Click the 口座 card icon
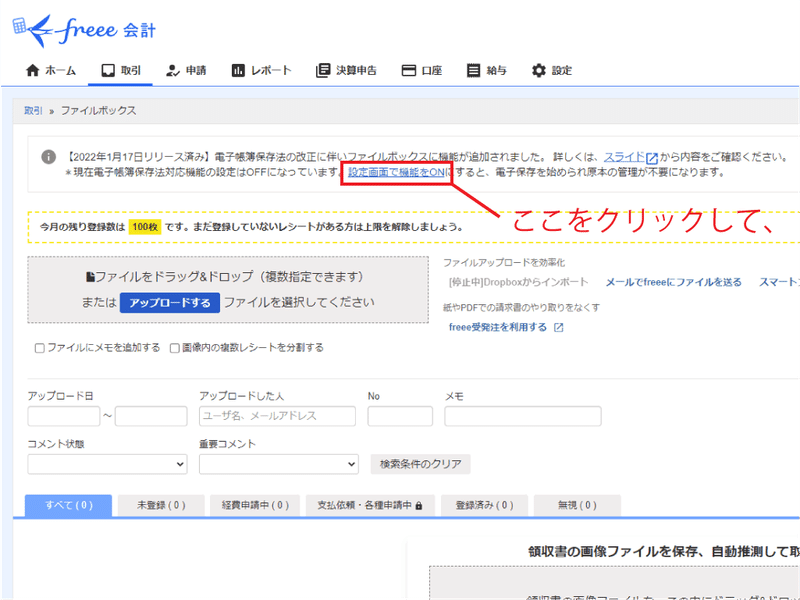 click(x=409, y=70)
